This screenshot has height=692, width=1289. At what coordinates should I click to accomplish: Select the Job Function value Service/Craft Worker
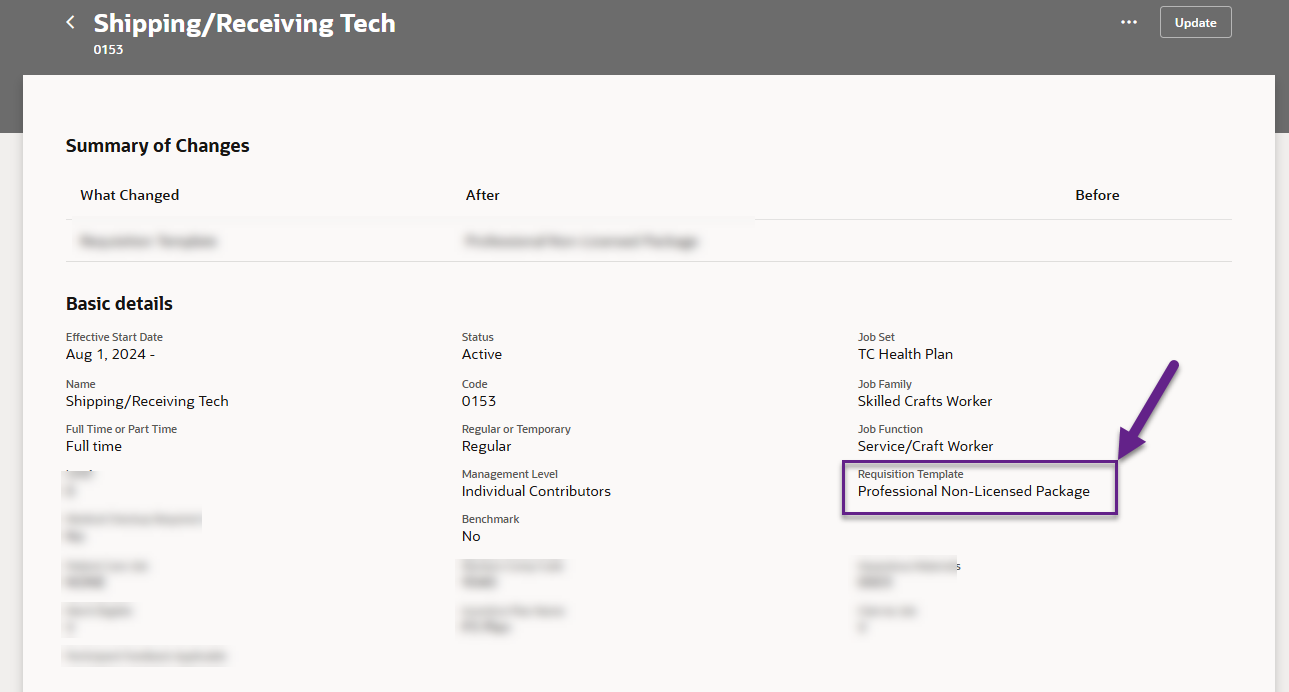tap(926, 446)
